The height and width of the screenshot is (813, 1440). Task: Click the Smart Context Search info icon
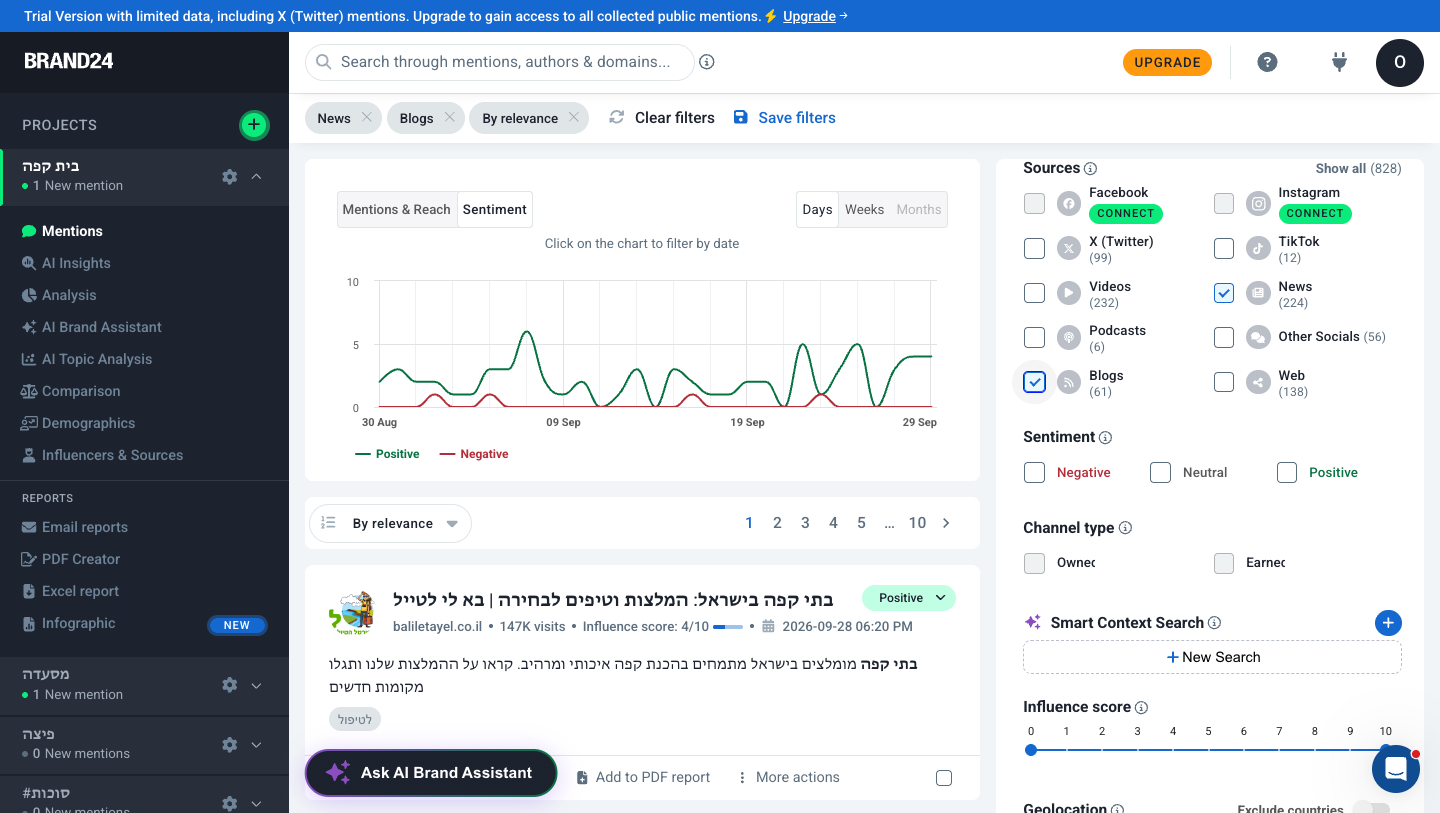click(x=1214, y=623)
